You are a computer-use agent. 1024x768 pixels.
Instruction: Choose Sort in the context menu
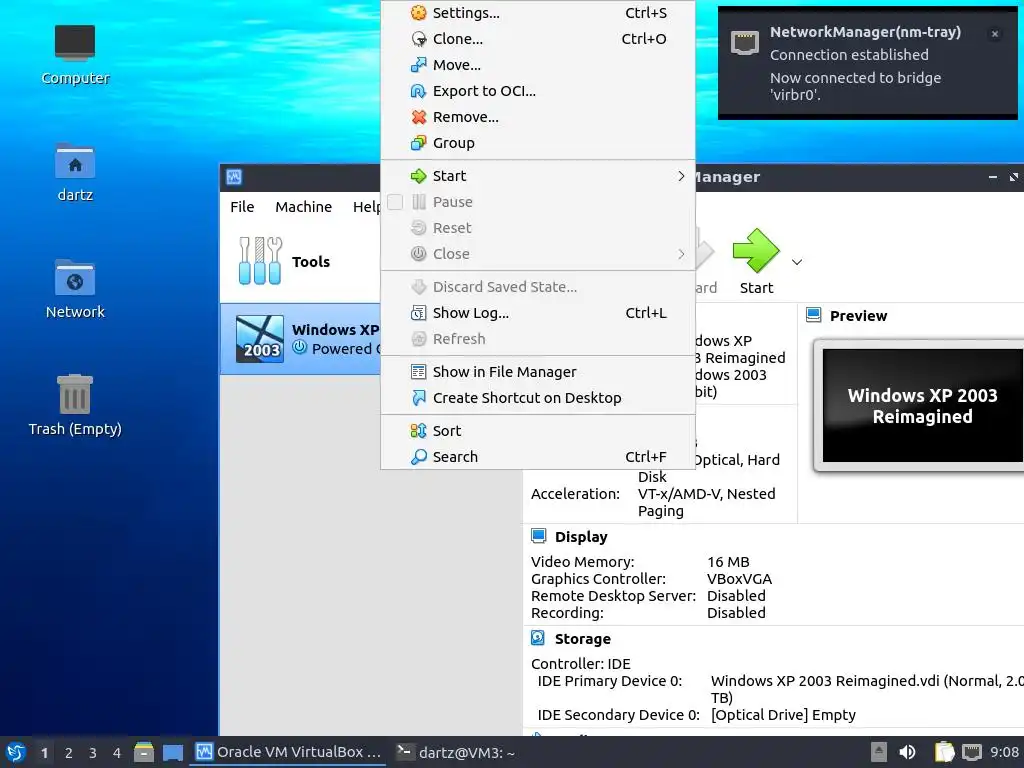coord(538,431)
